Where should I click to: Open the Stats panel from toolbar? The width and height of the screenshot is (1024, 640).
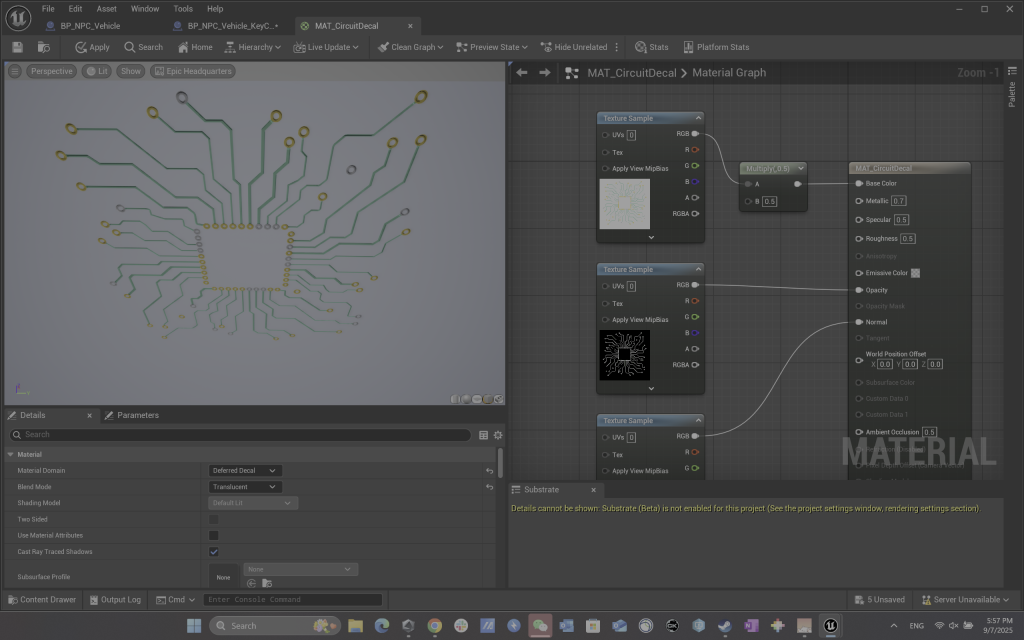tap(652, 47)
